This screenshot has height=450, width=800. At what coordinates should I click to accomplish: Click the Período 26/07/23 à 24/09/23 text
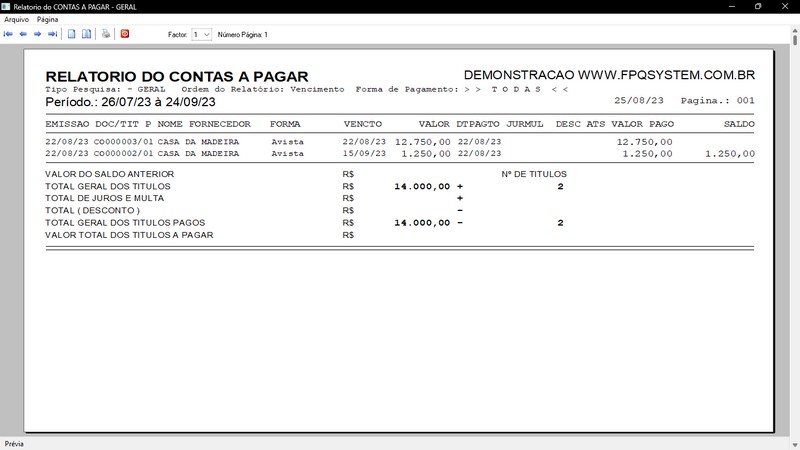[x=131, y=102]
